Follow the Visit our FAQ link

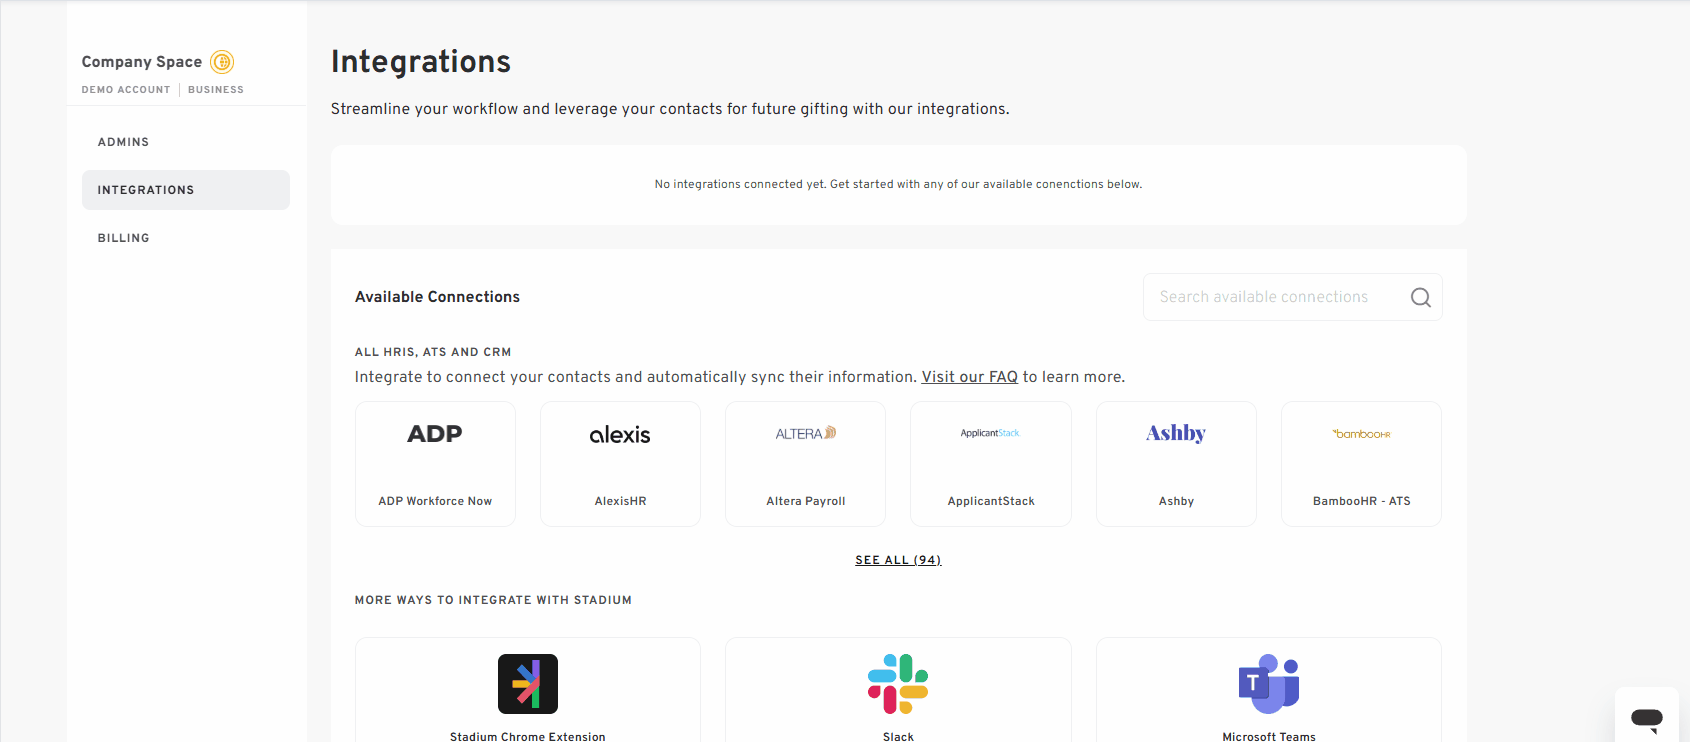pyautogui.click(x=970, y=377)
